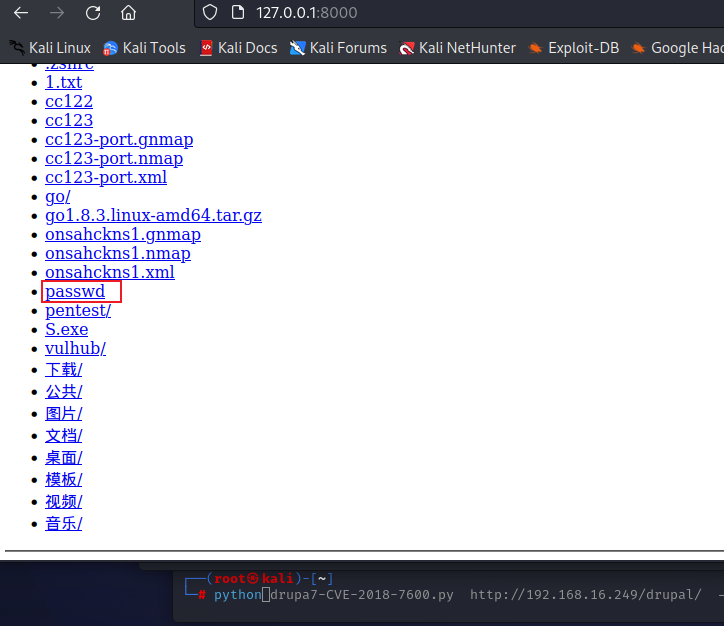Open the browser home page

point(128,12)
